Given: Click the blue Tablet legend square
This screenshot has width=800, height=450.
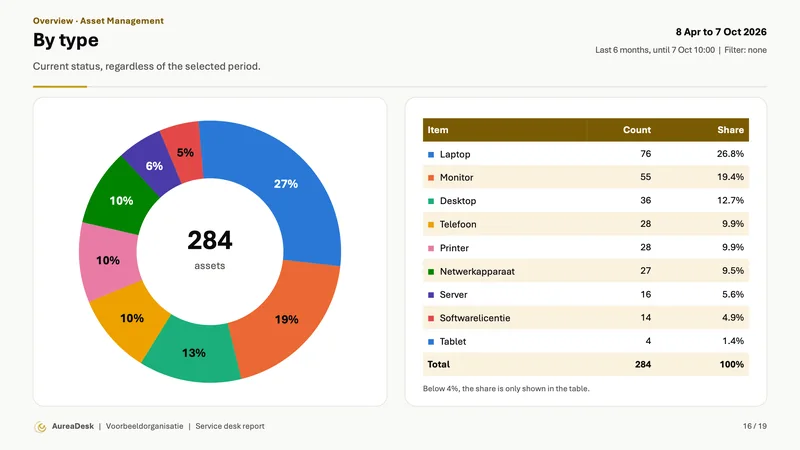Looking at the screenshot, I should (x=431, y=342).
